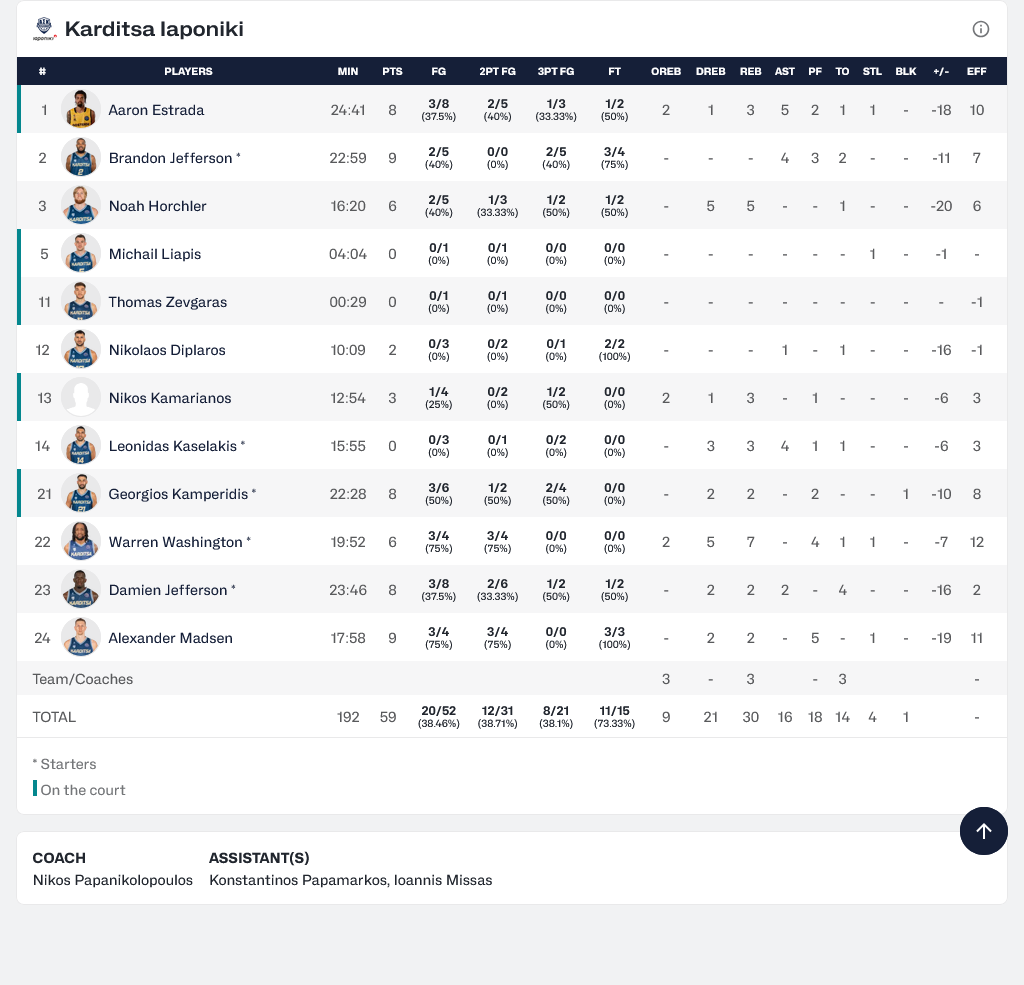Click coach name Nikos Papanikolopoulos
The image size is (1024, 985).
(x=112, y=880)
